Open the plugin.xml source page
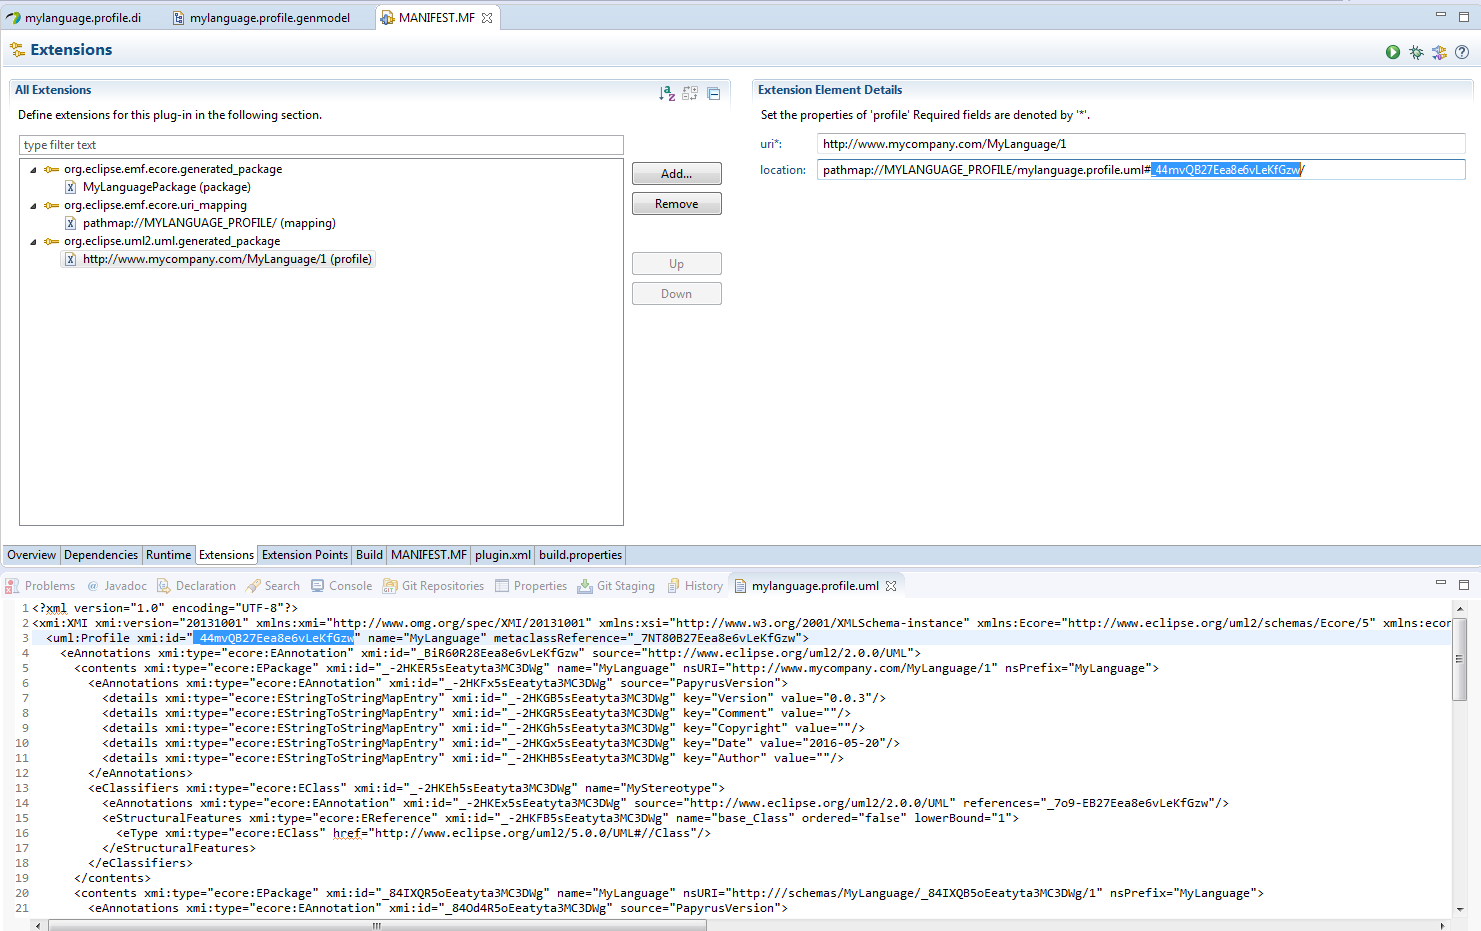The width and height of the screenshot is (1481, 931). (x=503, y=555)
